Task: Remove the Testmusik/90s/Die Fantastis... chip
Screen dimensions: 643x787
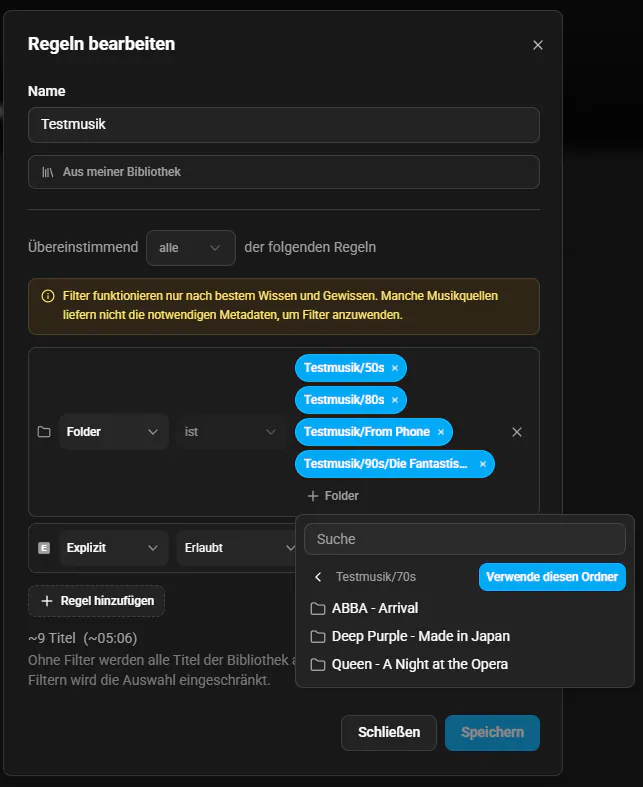Action: click(483, 464)
